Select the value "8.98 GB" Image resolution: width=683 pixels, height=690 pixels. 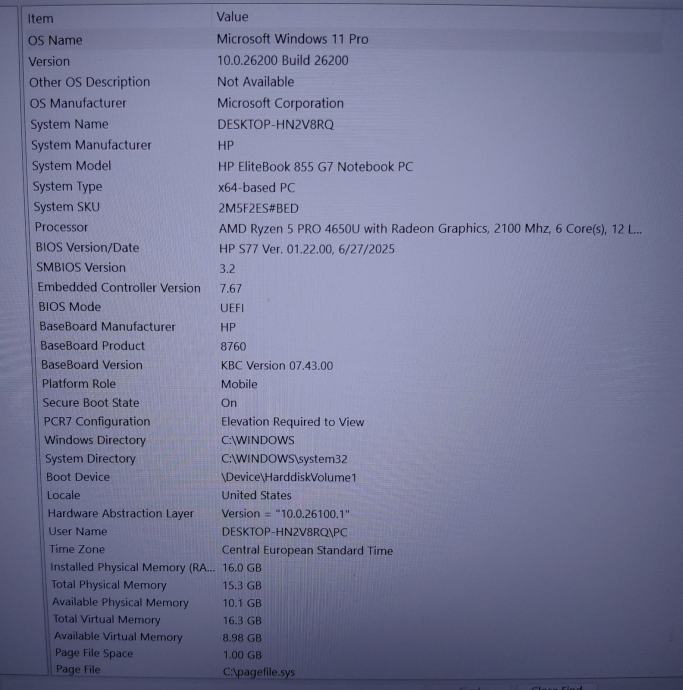[242, 638]
